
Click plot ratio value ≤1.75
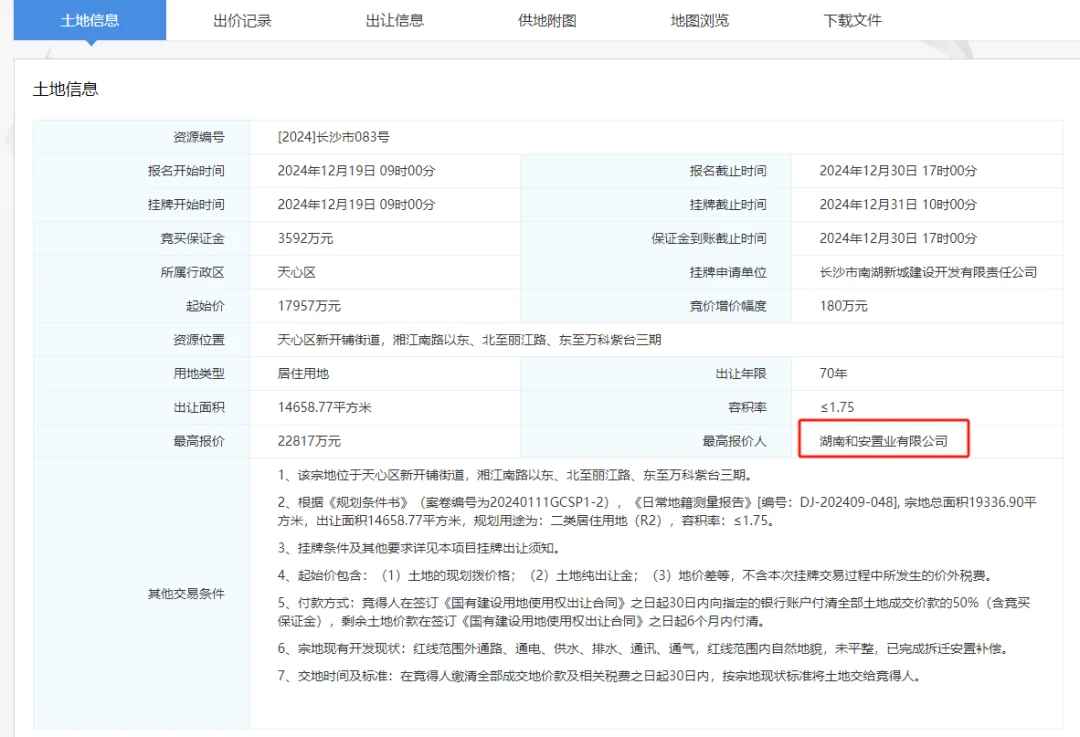837,407
